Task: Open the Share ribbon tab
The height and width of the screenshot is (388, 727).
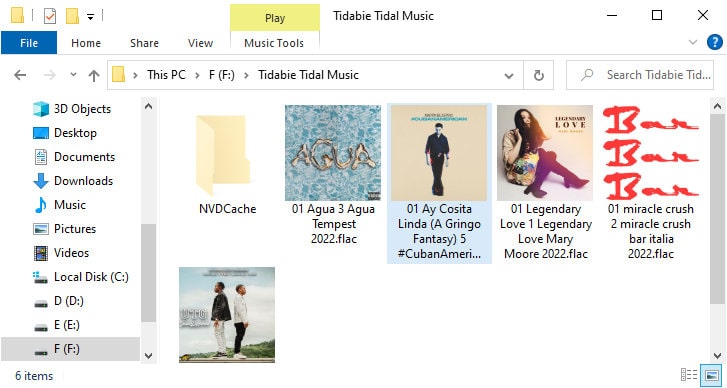Action: point(144,43)
